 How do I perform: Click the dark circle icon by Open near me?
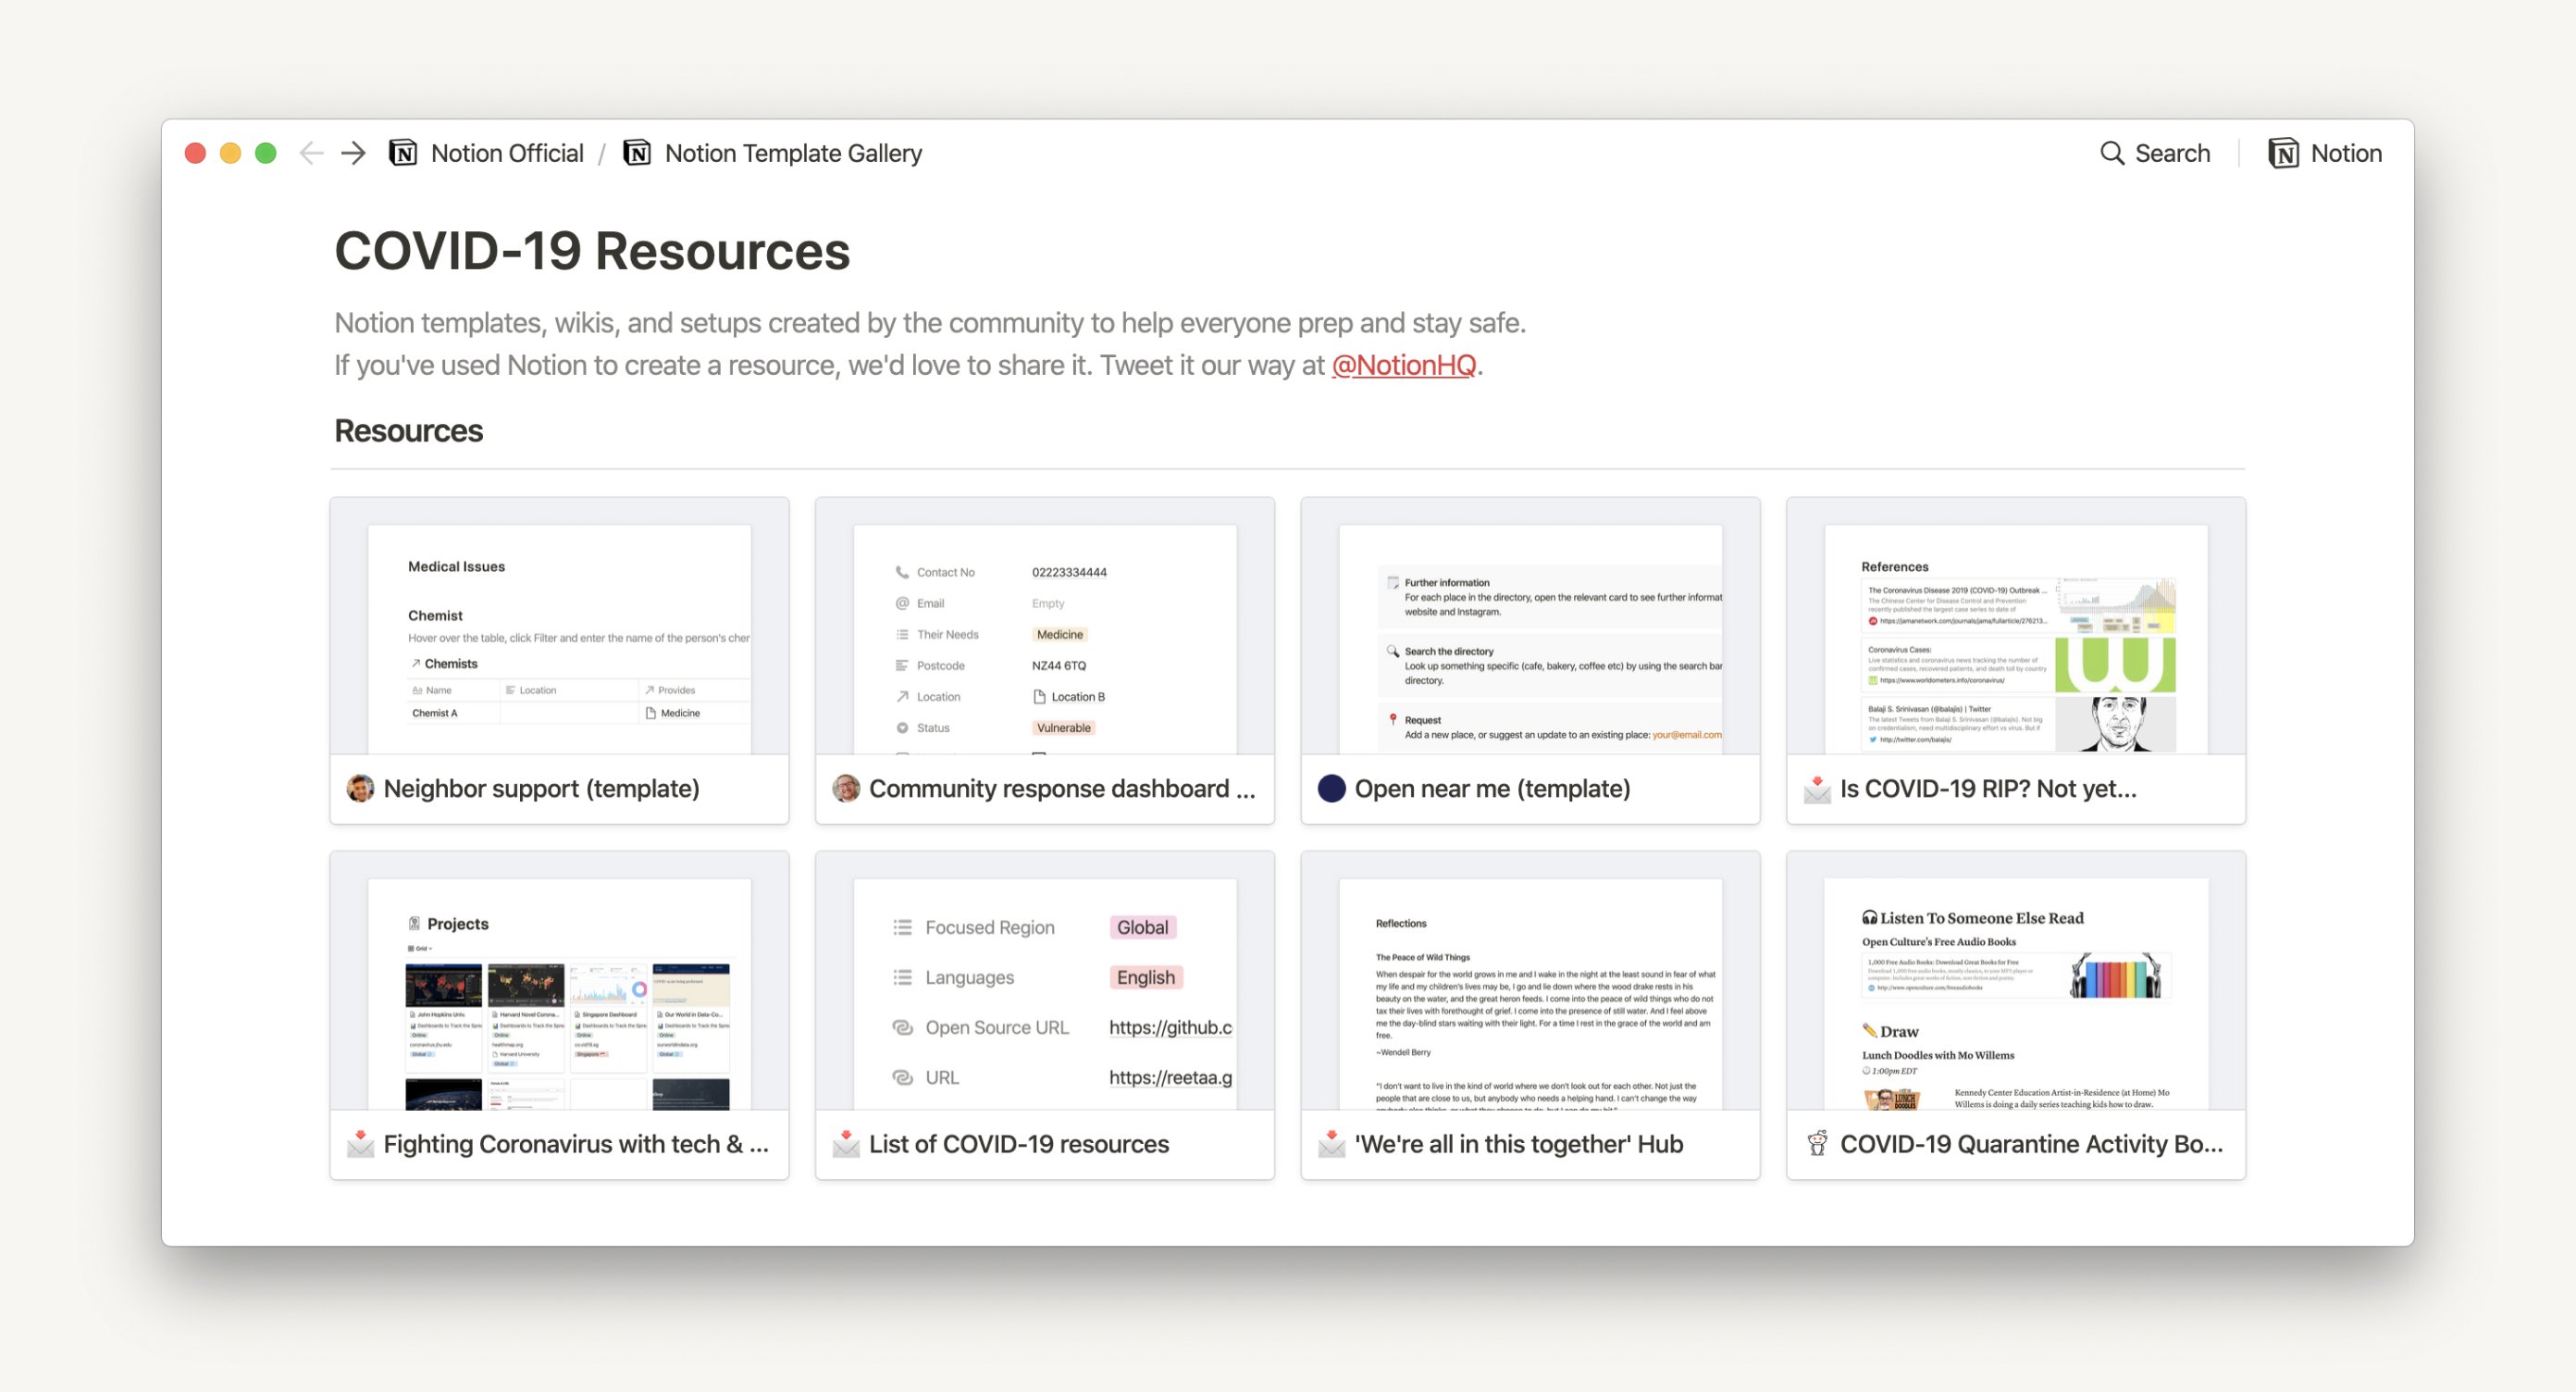[x=1331, y=788]
